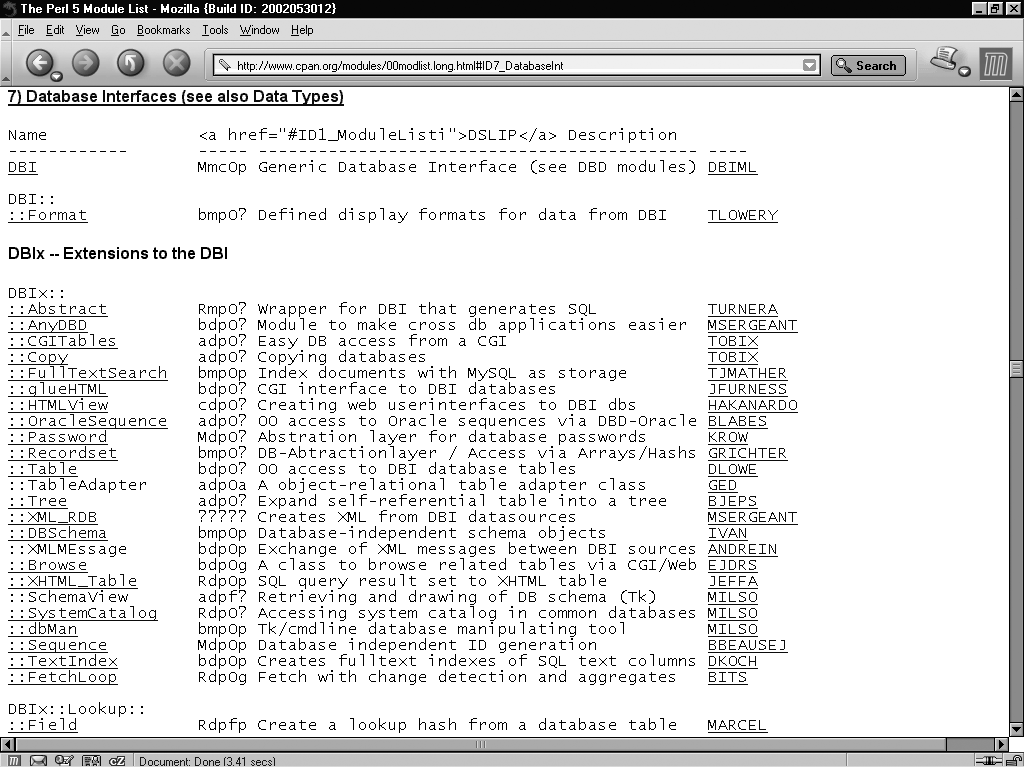
Task: Open Address Book from the status bar icon
Action: (91, 761)
